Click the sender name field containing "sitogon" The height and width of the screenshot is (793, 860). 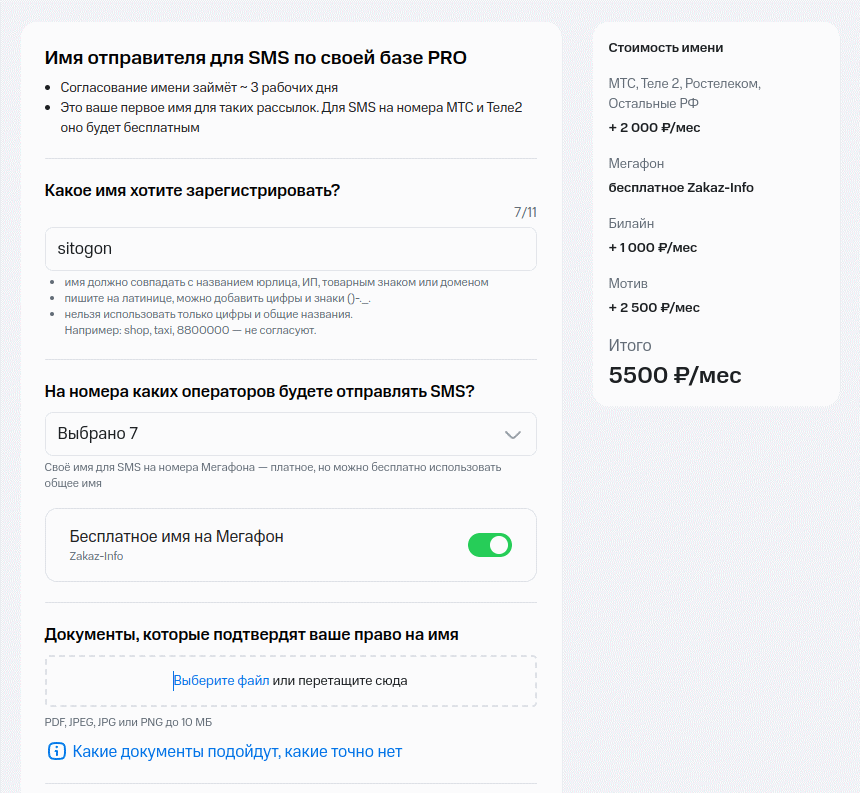[290, 249]
